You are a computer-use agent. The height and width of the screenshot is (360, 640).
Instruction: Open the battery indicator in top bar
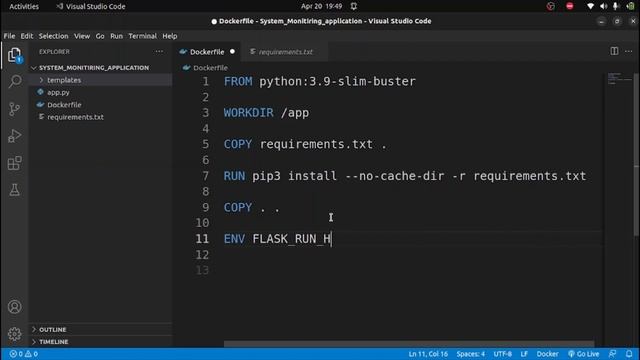(x=631, y=6)
